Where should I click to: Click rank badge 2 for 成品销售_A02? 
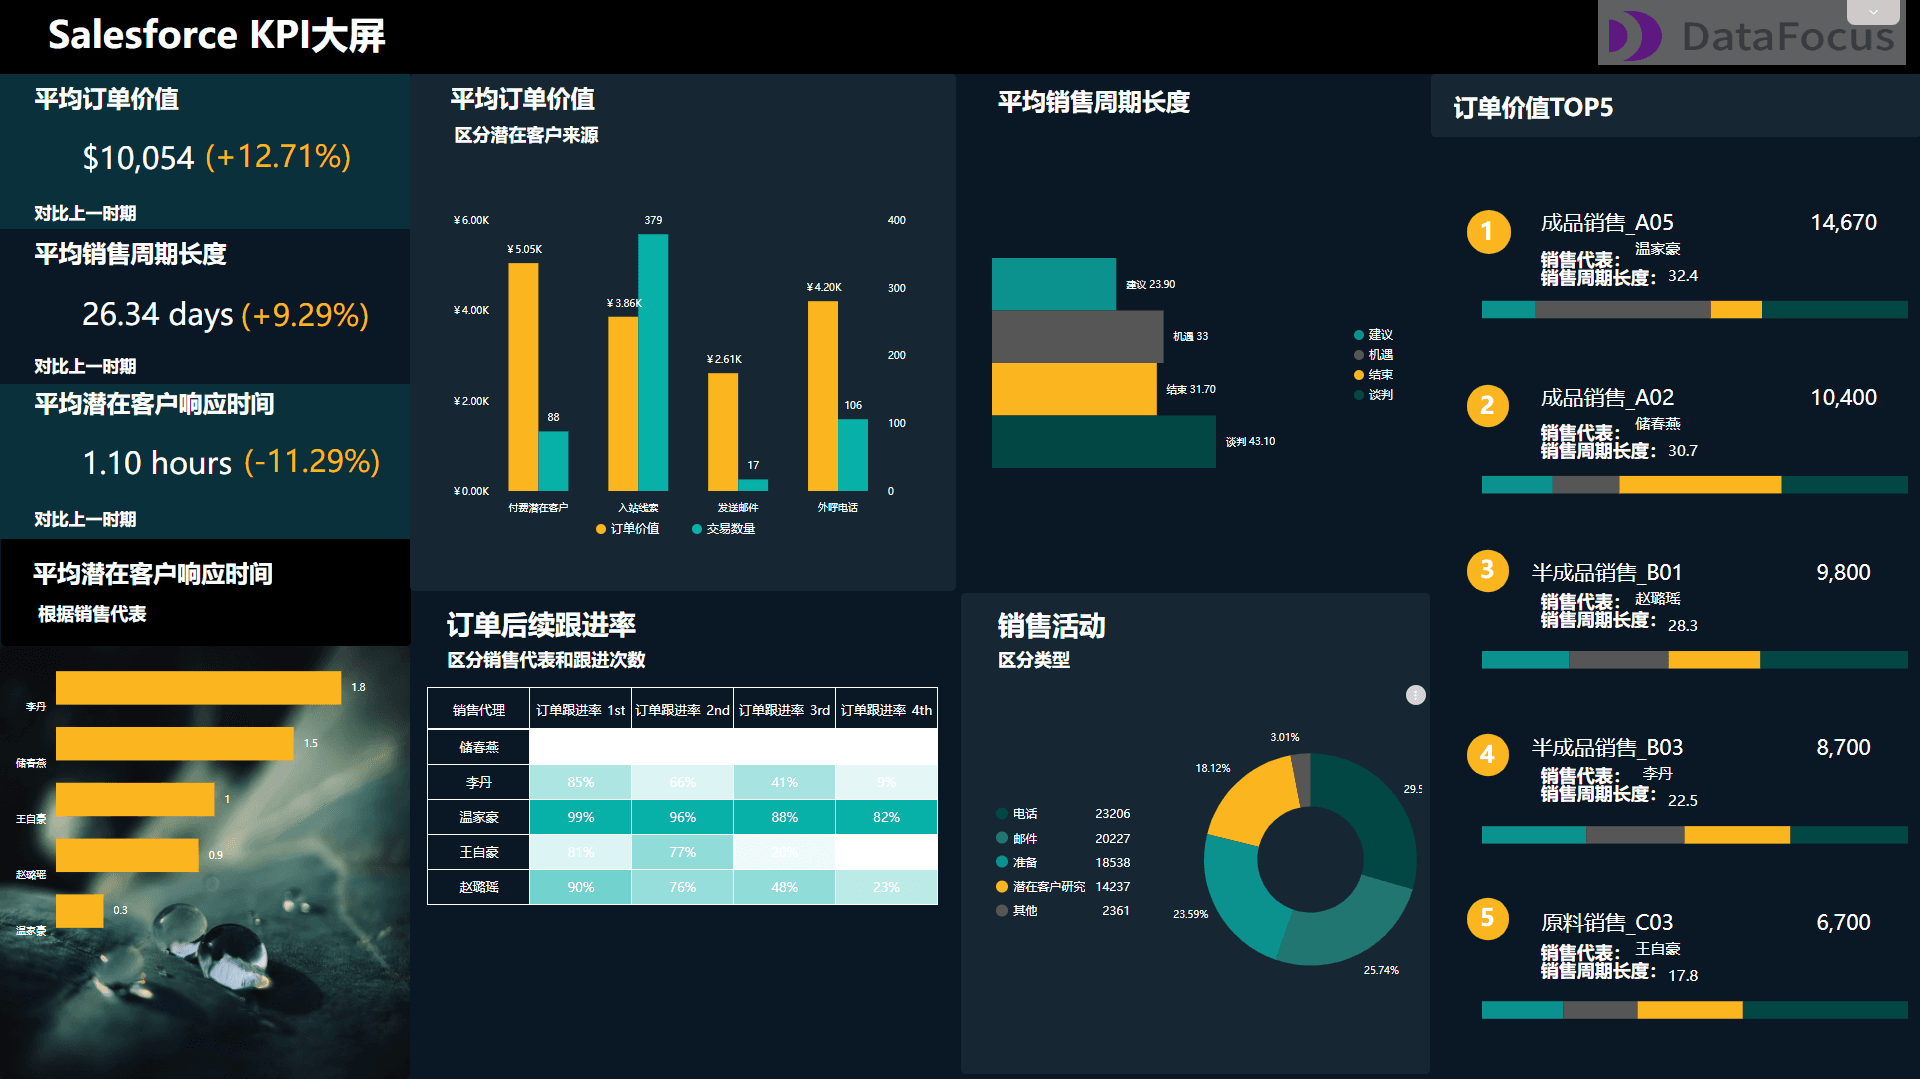point(1488,406)
